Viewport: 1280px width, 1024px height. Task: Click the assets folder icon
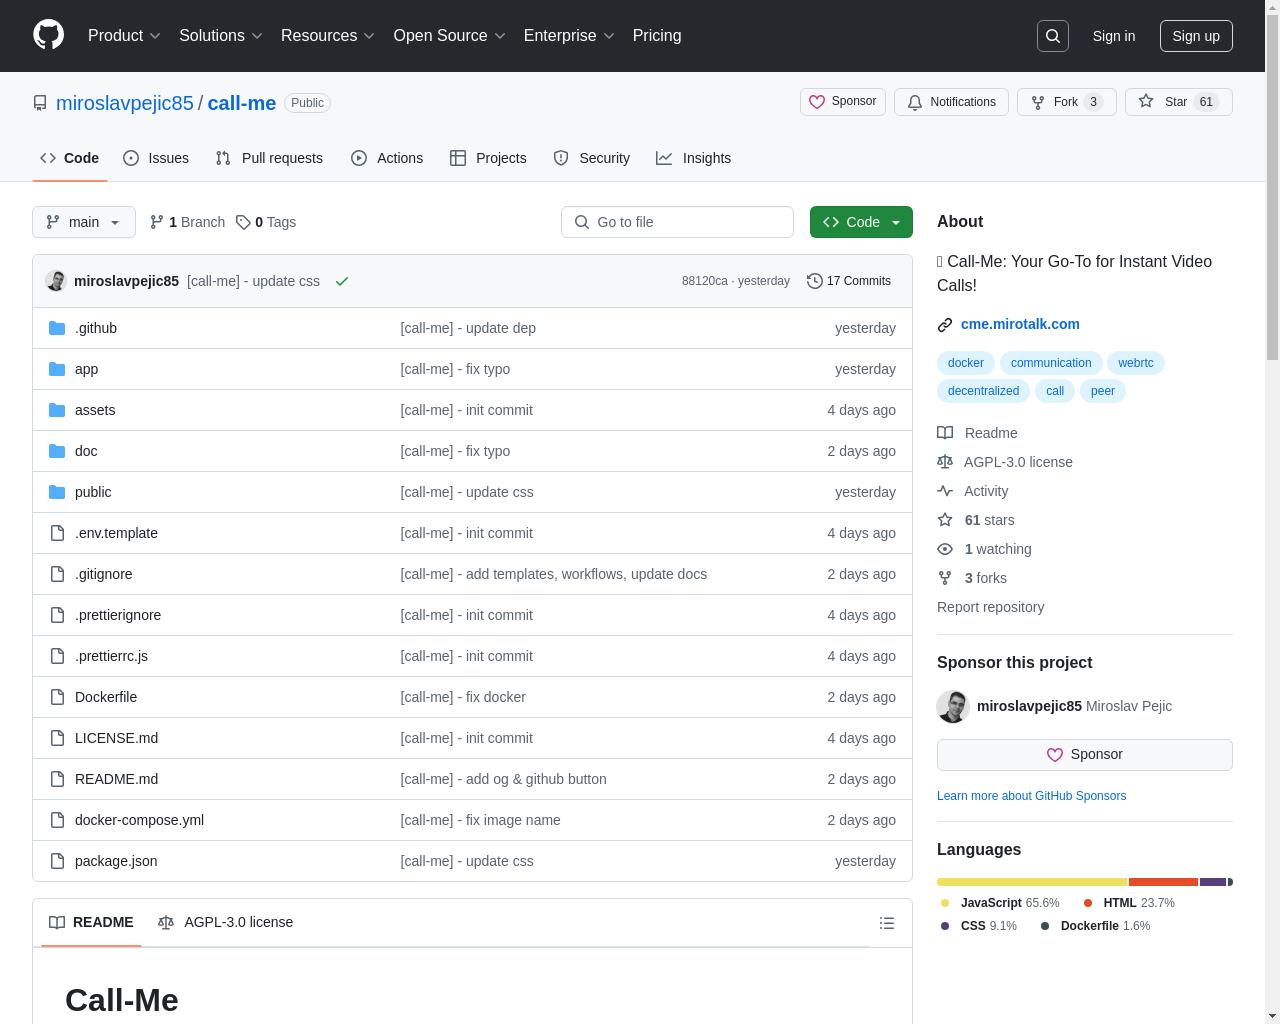point(57,410)
